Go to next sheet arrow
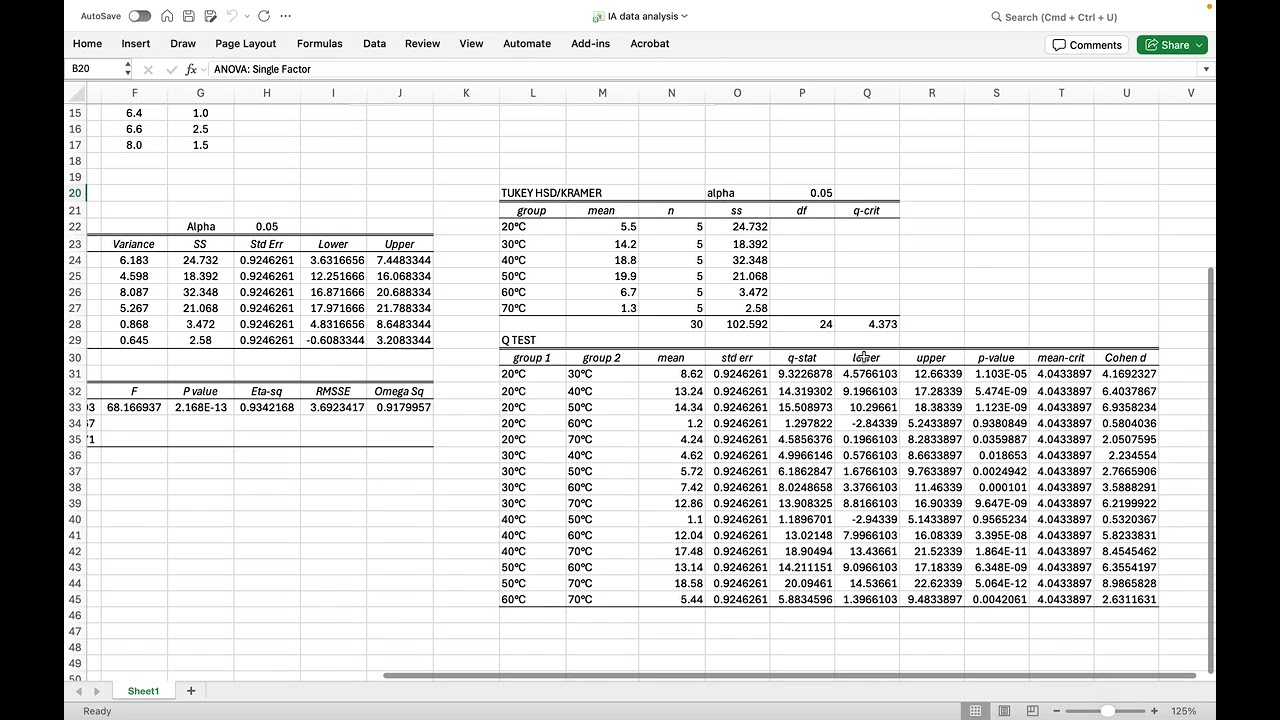The width and height of the screenshot is (1280, 720). pyautogui.click(x=97, y=691)
